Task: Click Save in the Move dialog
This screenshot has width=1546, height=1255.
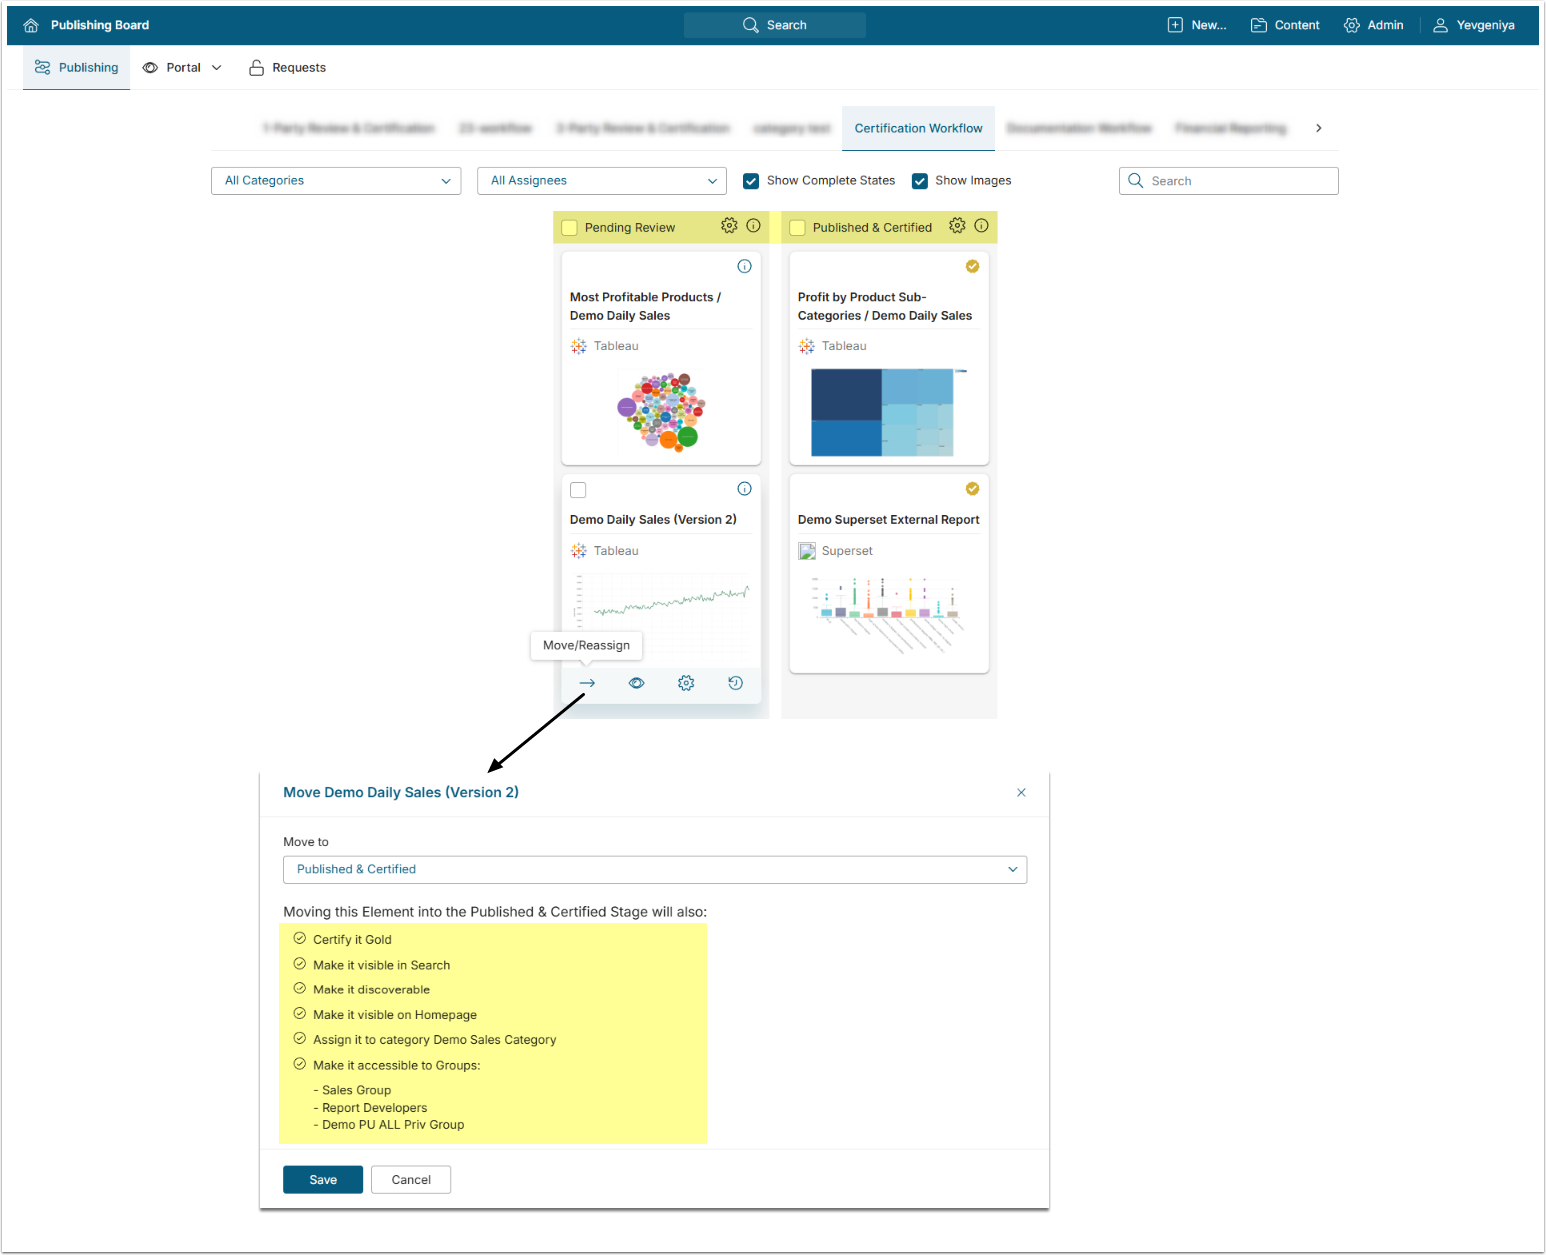Action: click(x=323, y=1180)
